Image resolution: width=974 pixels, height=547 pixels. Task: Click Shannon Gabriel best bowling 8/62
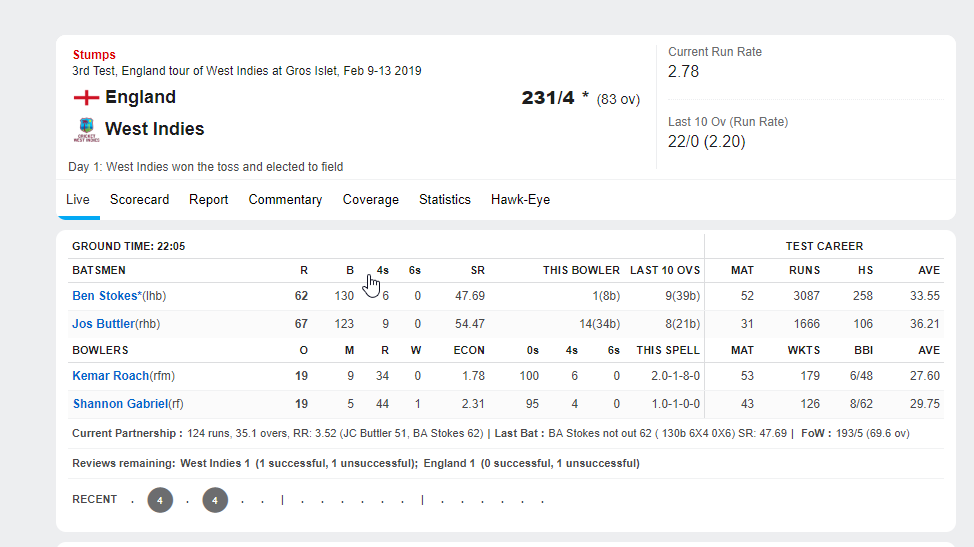[x=861, y=404]
